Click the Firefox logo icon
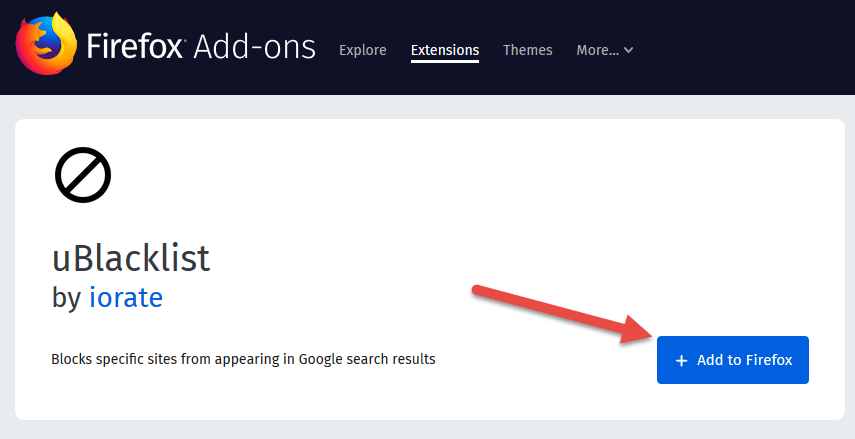This screenshot has height=439, width=855. tap(45, 46)
